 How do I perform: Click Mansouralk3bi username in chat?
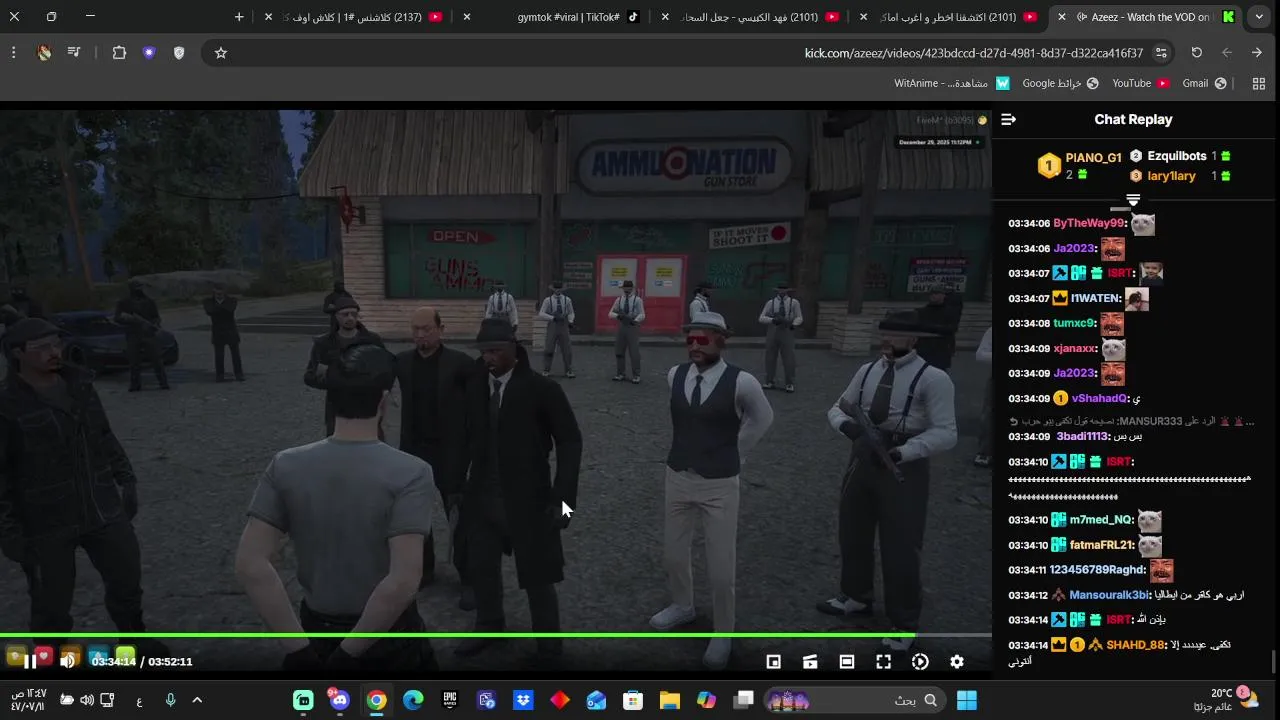(x=1110, y=595)
